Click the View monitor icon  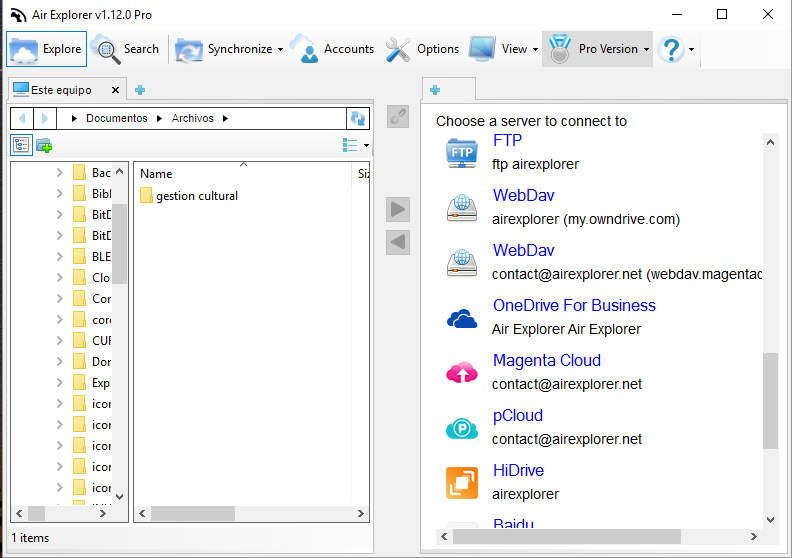[481, 49]
